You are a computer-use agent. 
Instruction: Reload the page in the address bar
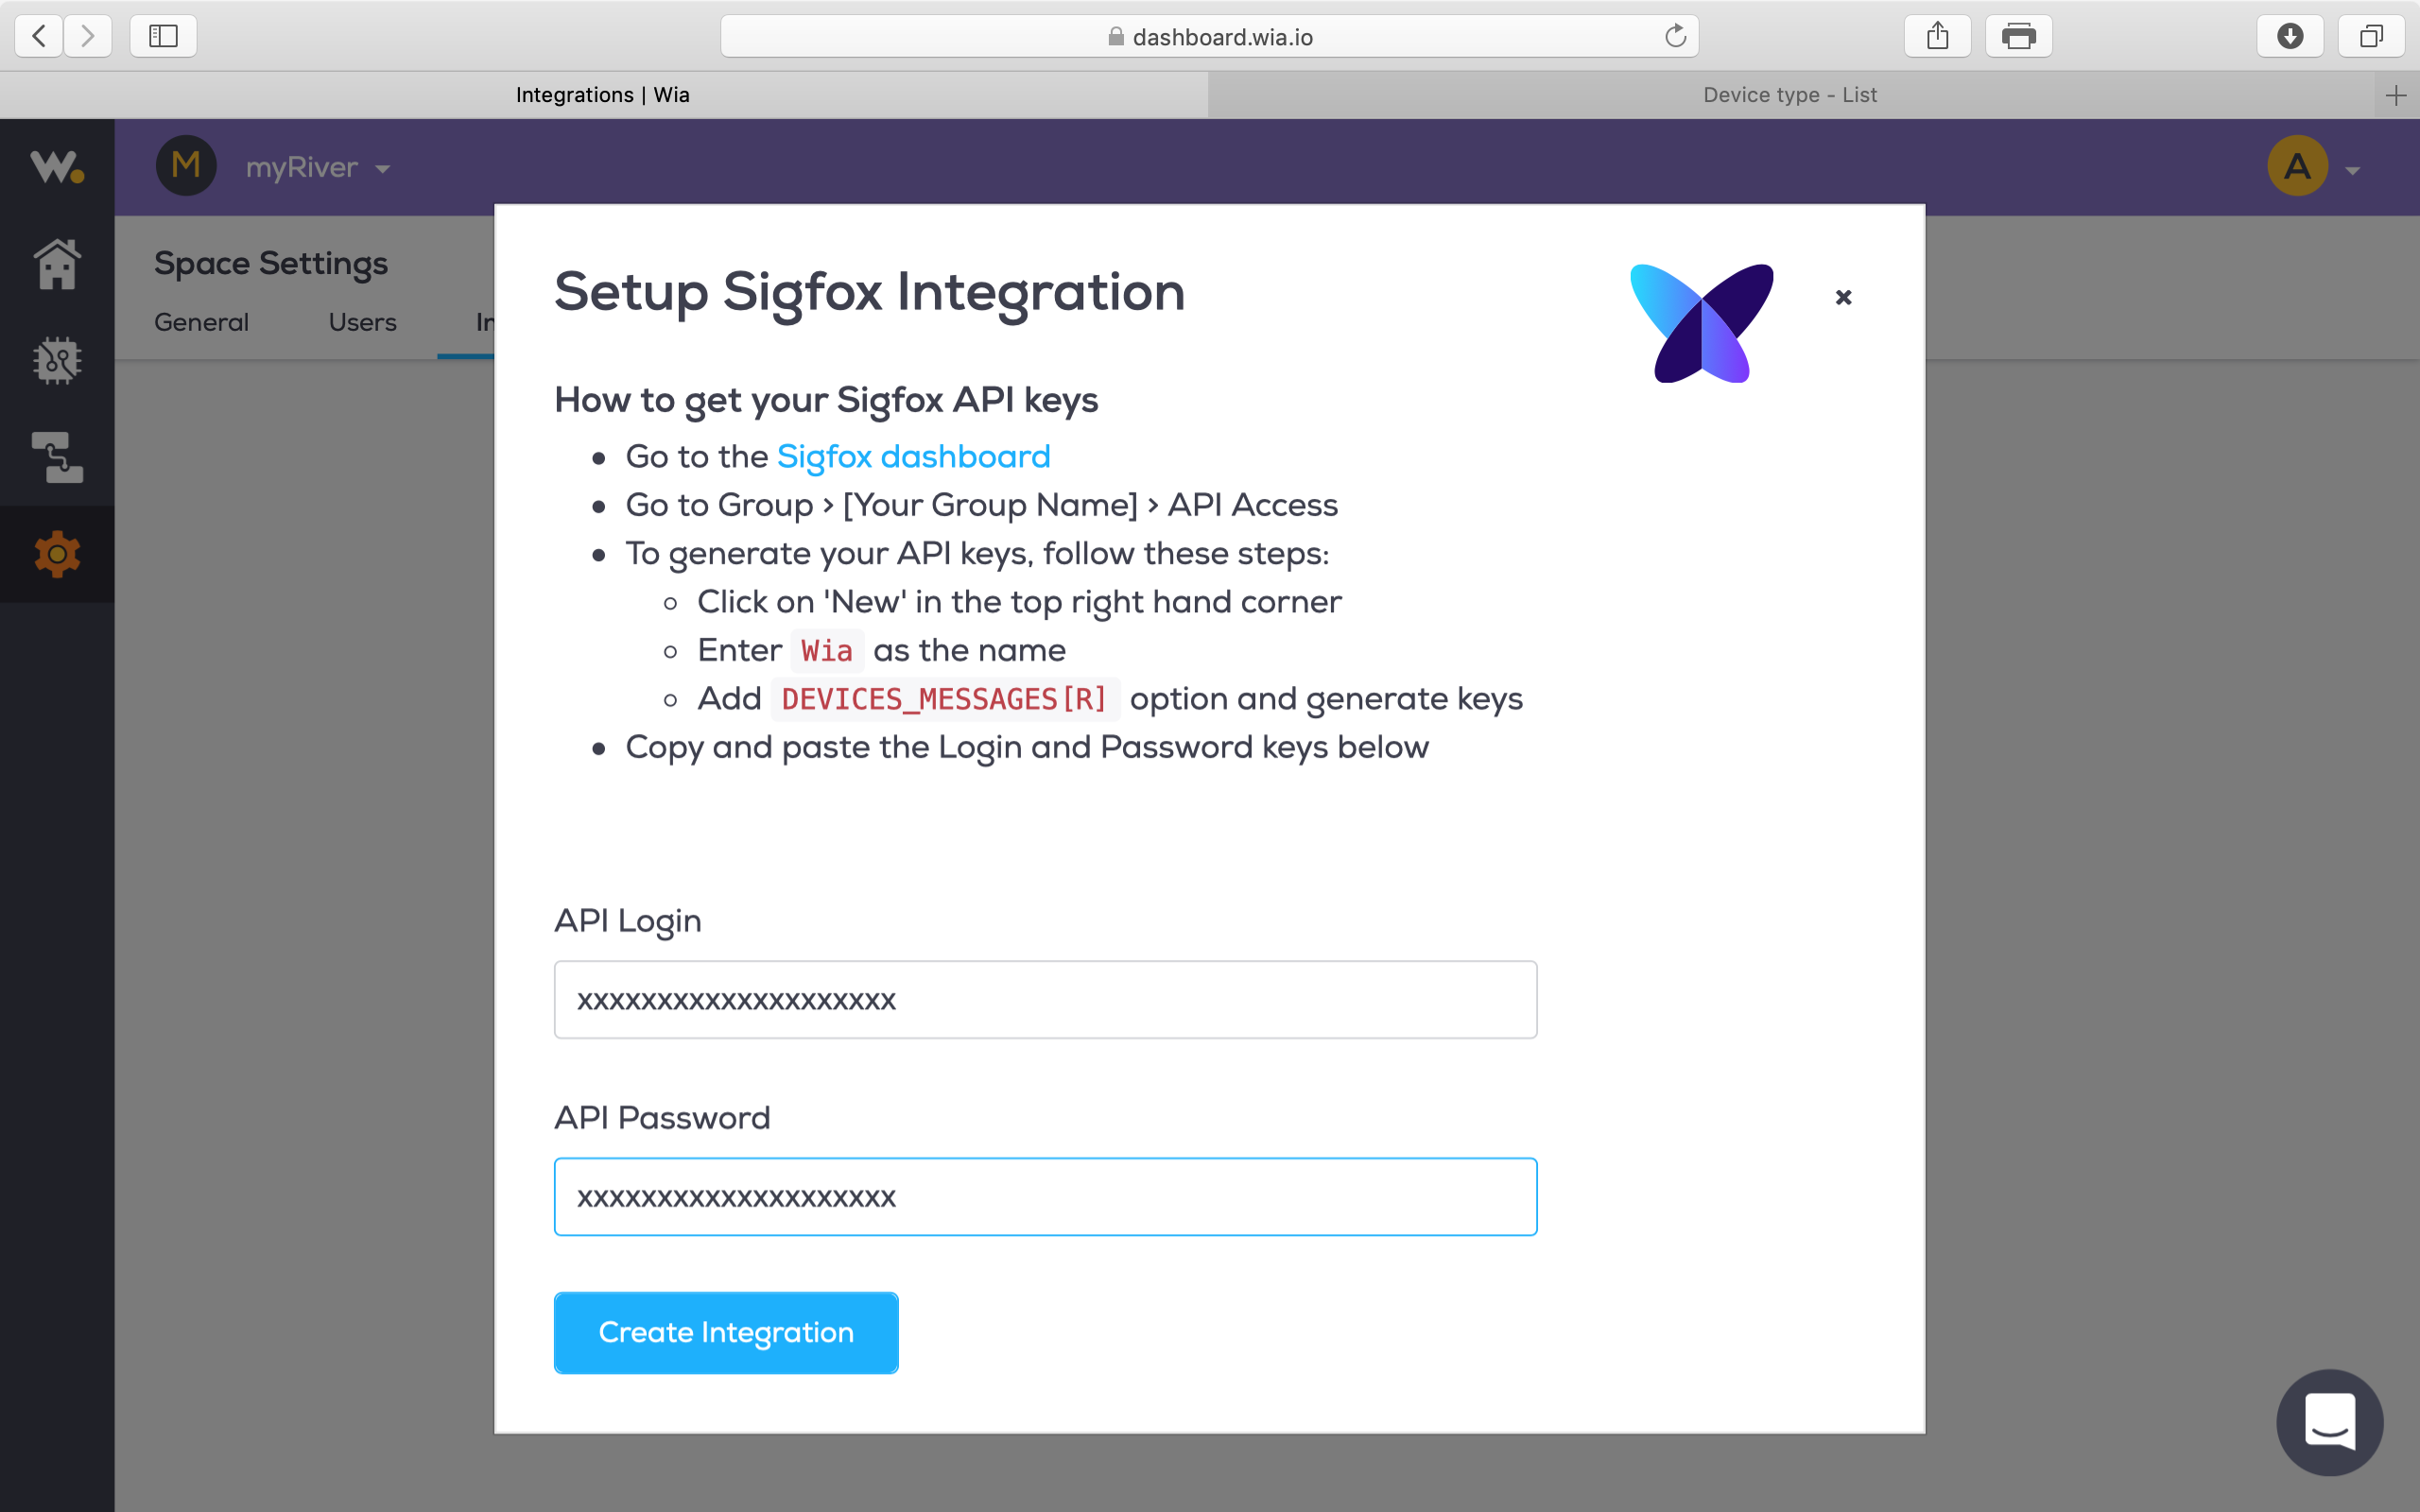[x=1675, y=37]
